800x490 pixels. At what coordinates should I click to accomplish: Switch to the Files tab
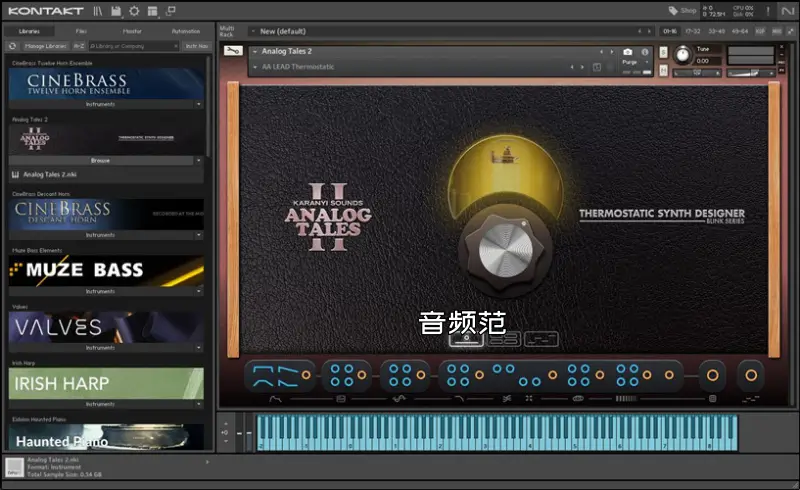tap(81, 31)
